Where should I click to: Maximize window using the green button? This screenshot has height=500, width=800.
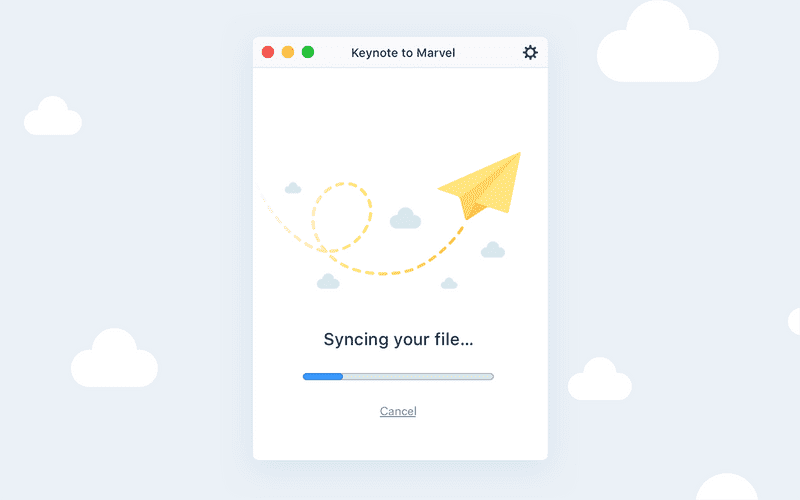click(308, 52)
